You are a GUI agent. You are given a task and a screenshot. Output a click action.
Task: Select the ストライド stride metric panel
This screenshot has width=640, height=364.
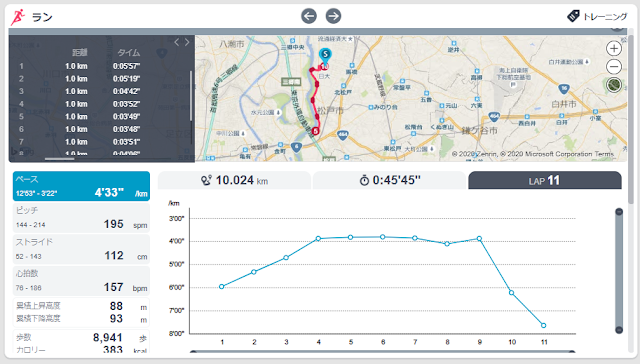pyautogui.click(x=81, y=249)
